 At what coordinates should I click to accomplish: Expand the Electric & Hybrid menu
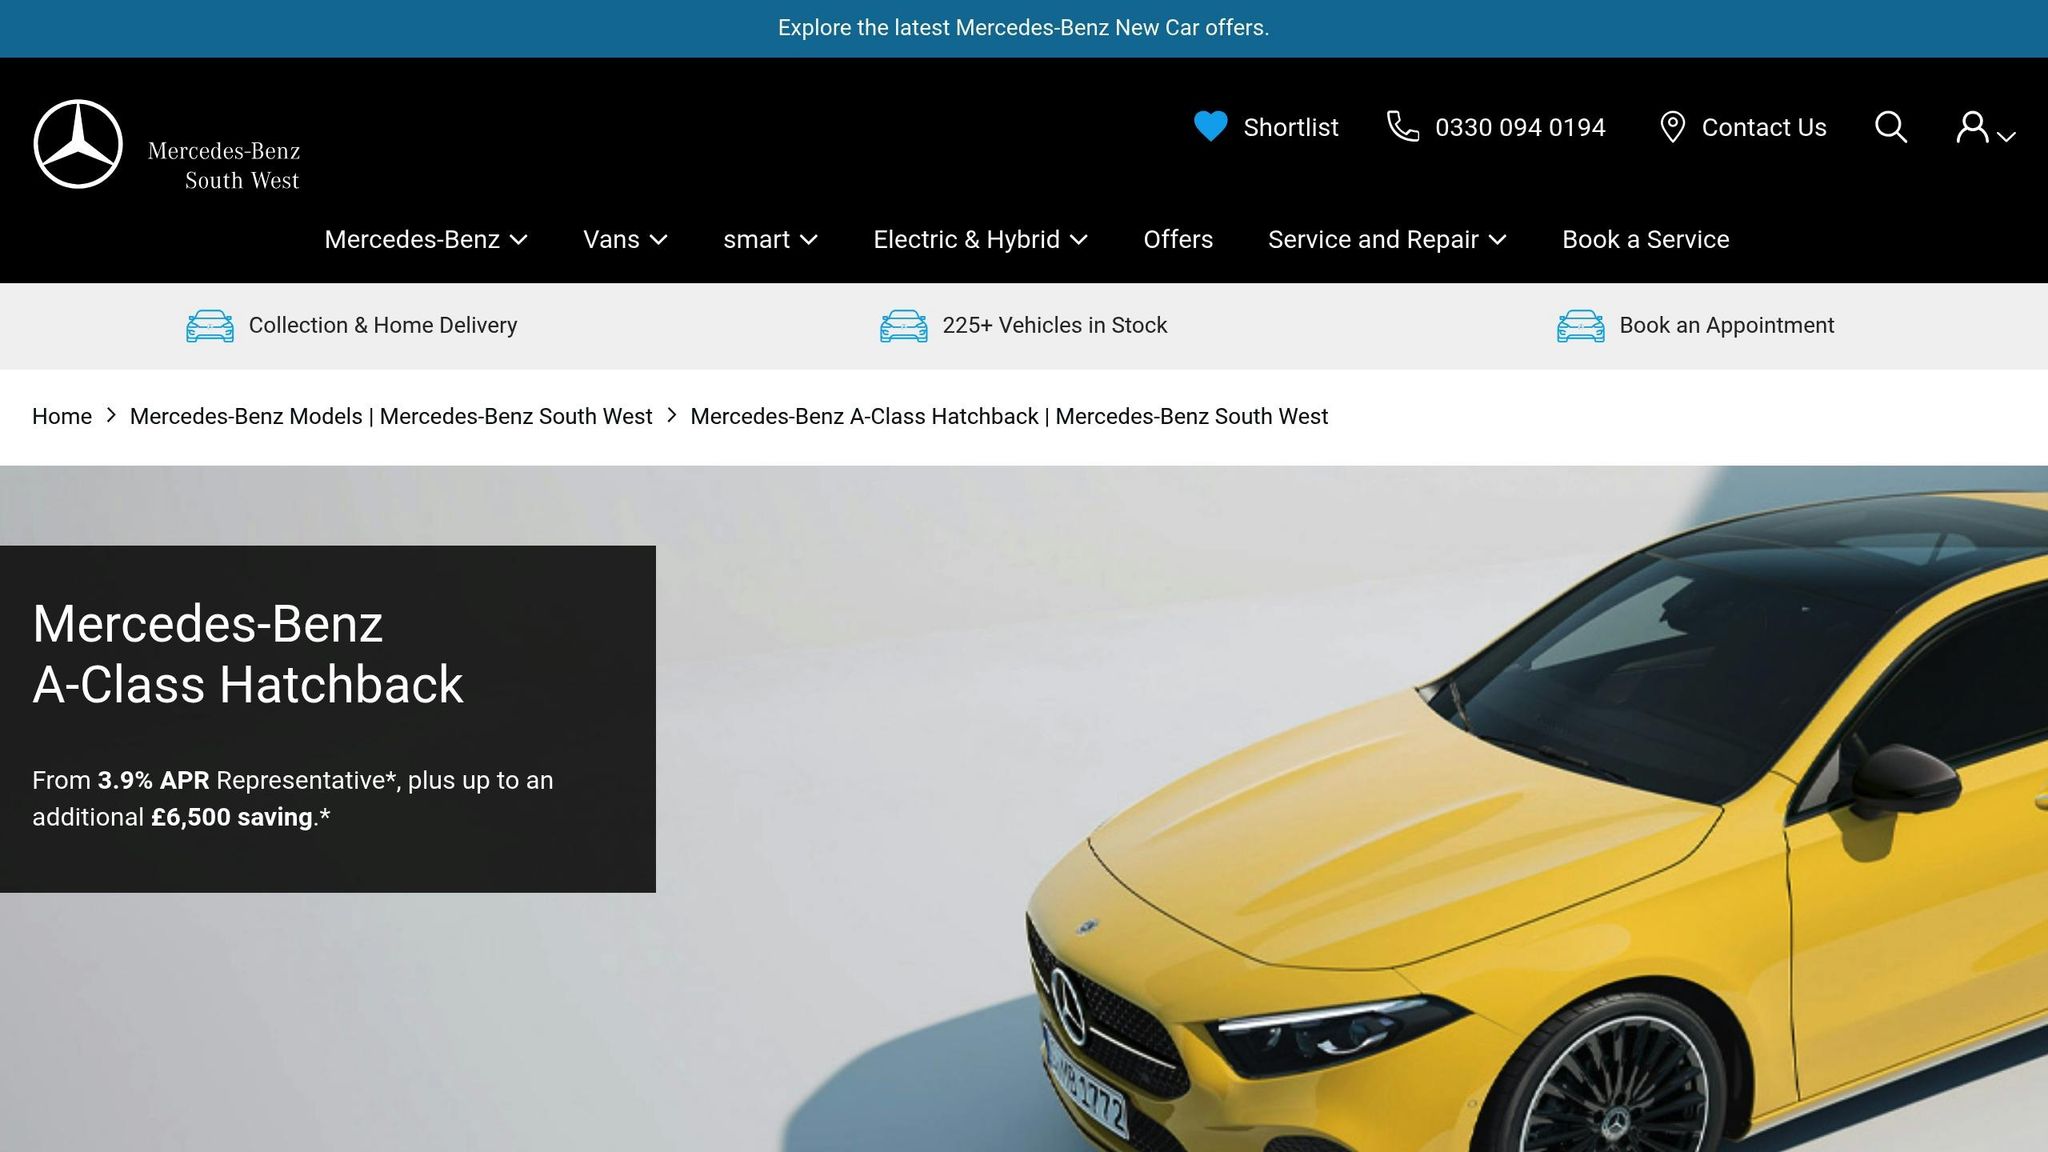click(980, 240)
